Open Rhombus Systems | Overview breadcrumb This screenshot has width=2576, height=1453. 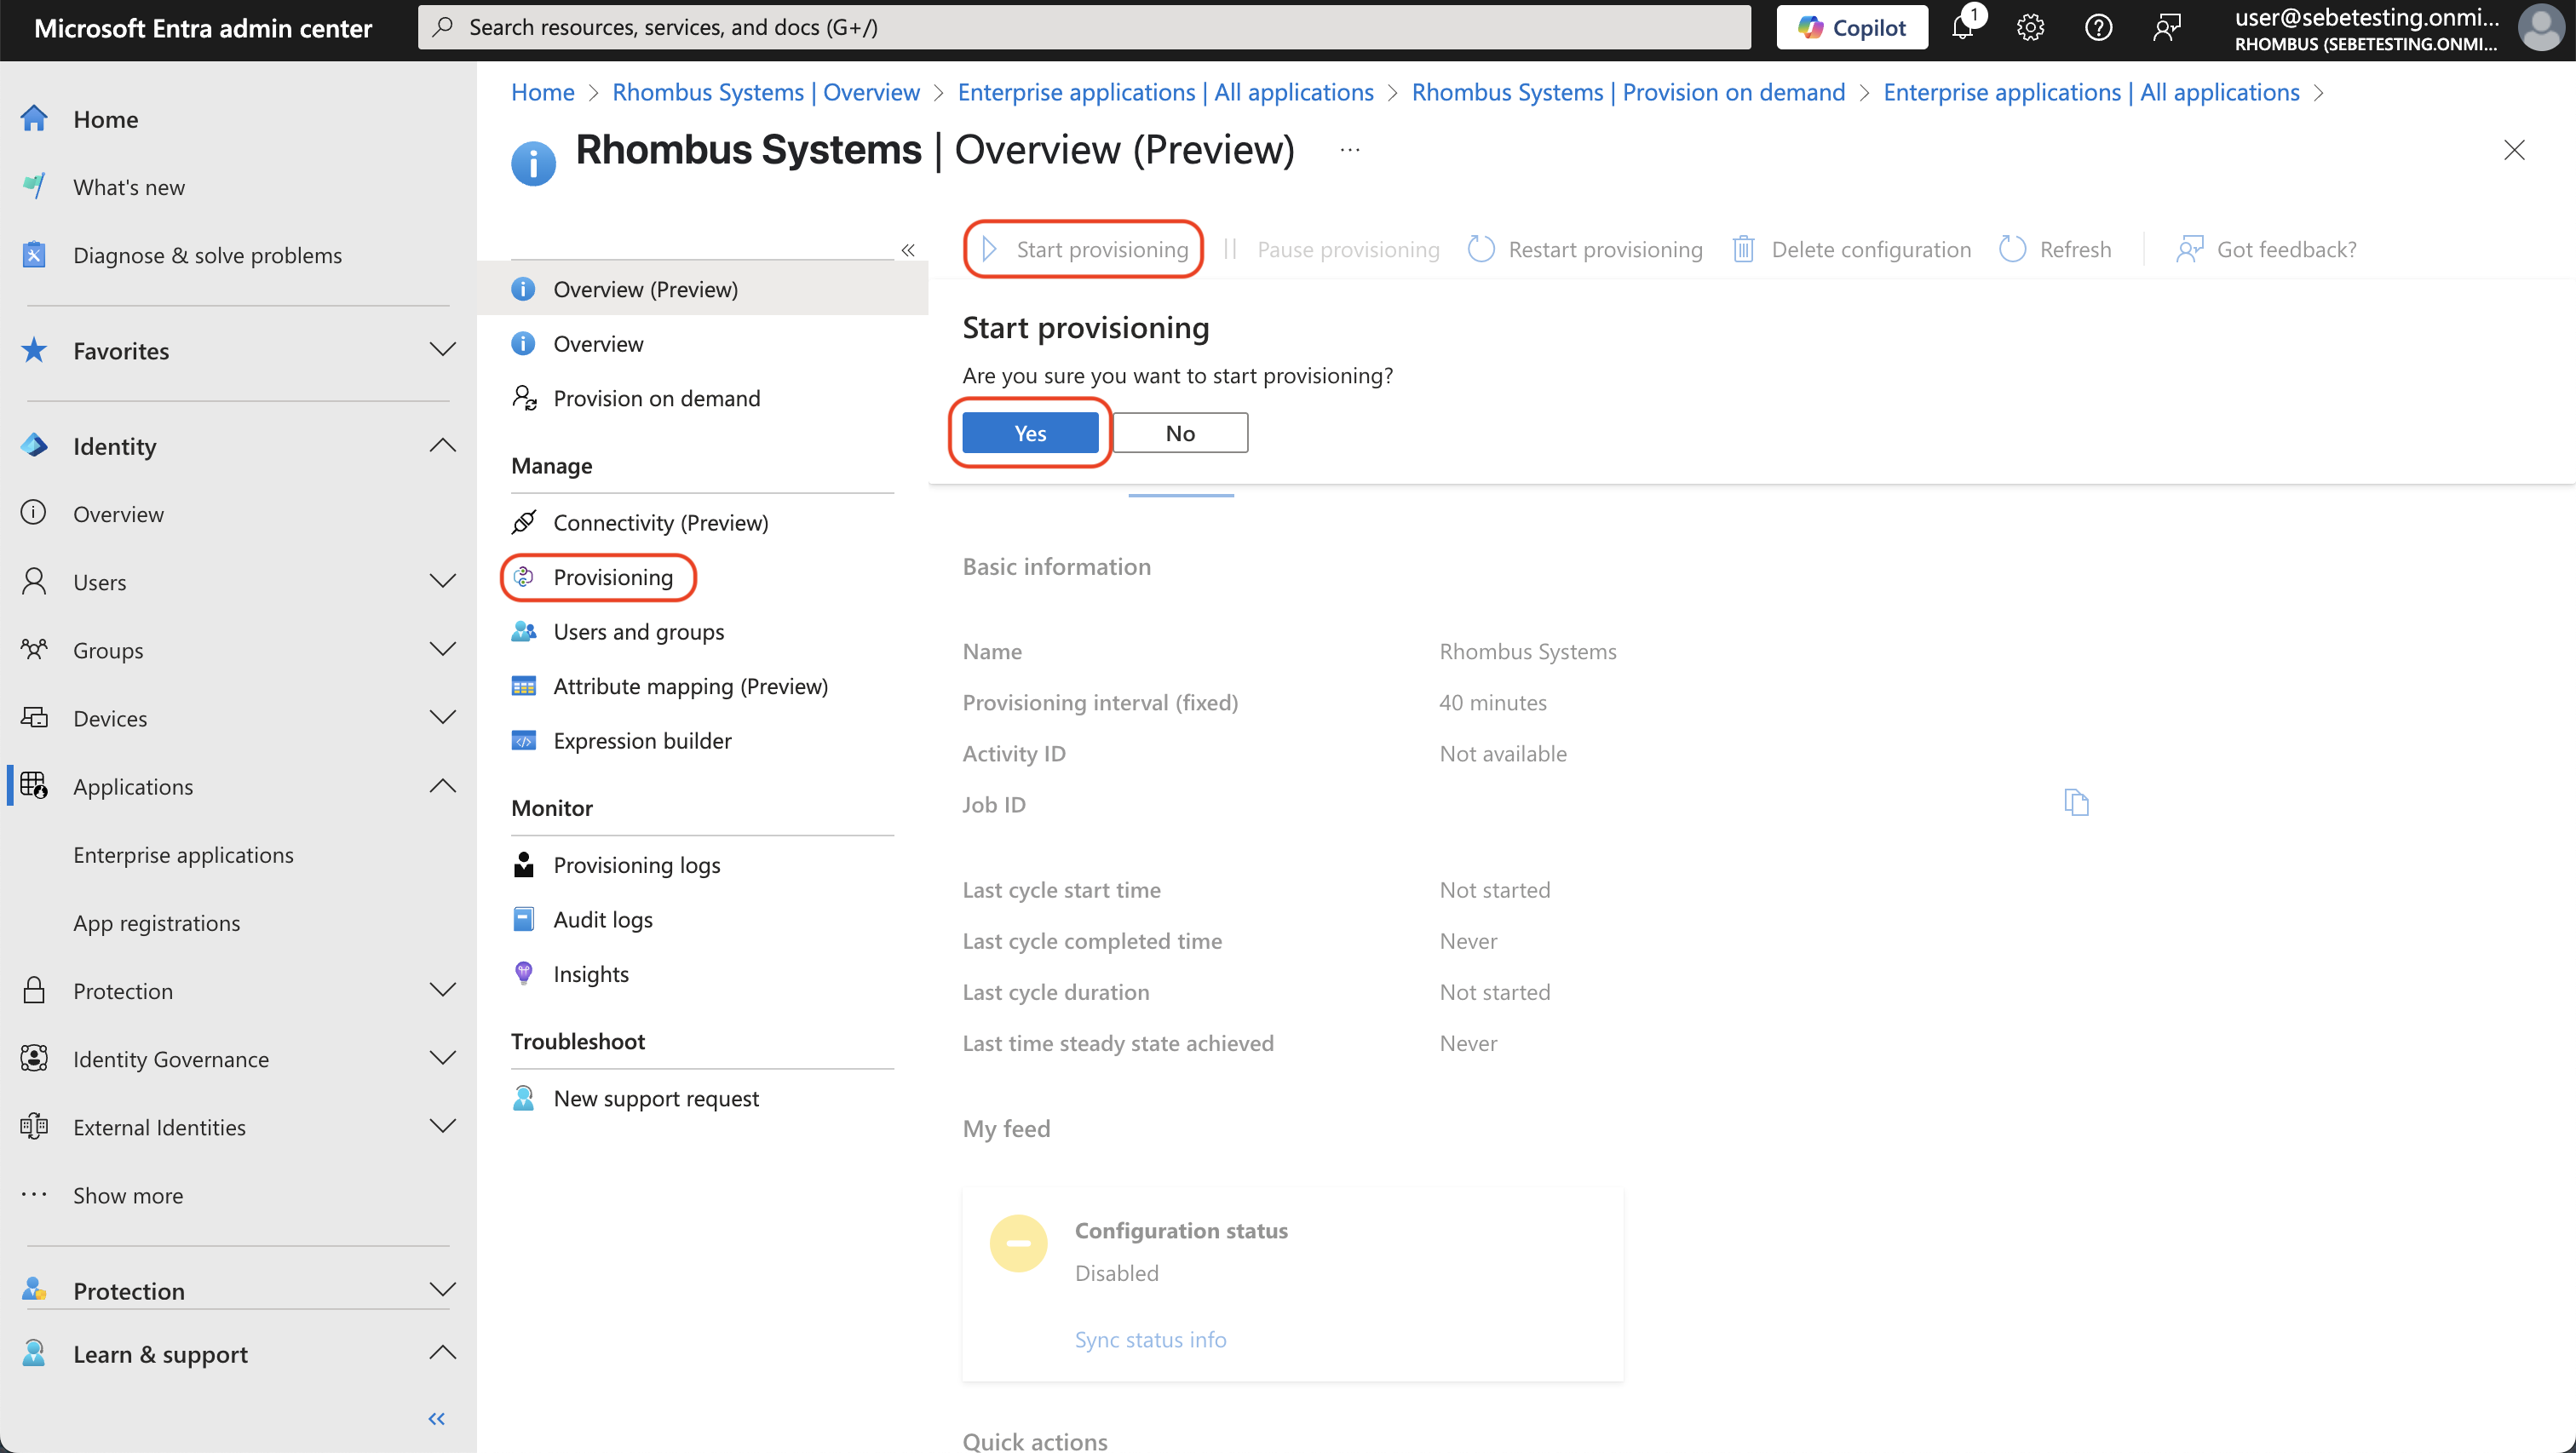pyautogui.click(x=766, y=92)
